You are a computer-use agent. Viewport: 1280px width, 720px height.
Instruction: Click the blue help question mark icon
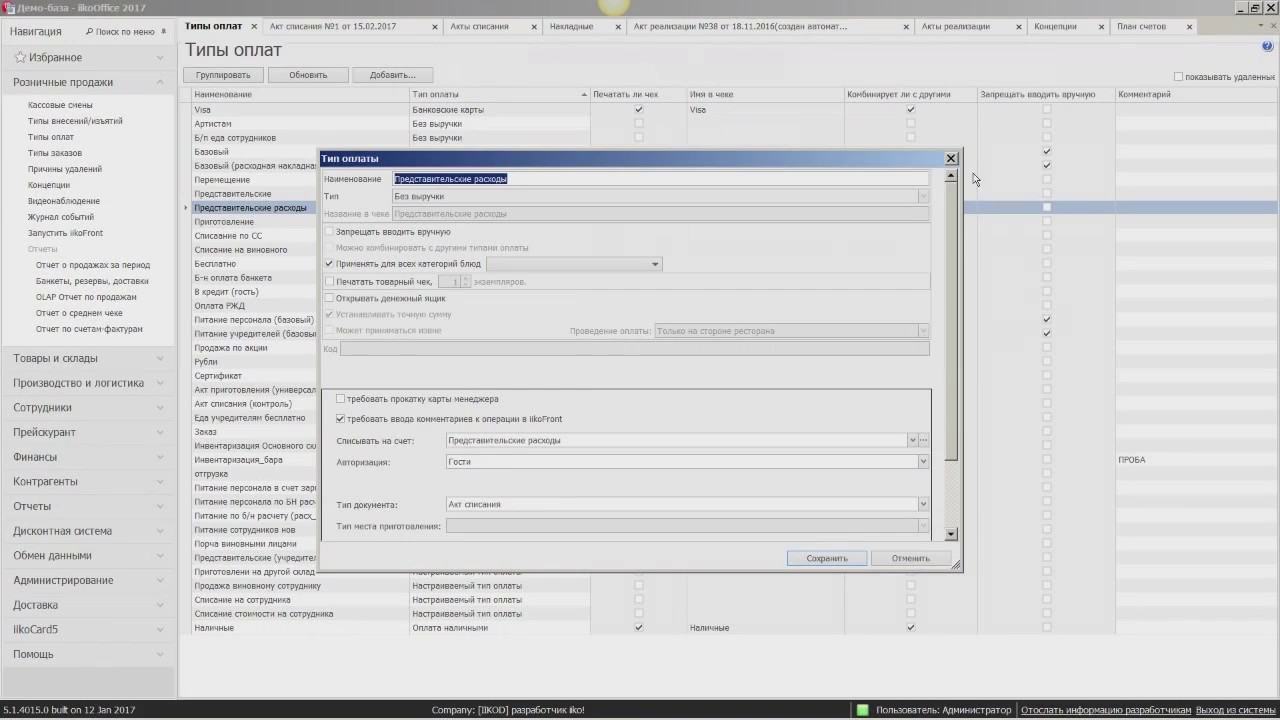pos(1268,46)
